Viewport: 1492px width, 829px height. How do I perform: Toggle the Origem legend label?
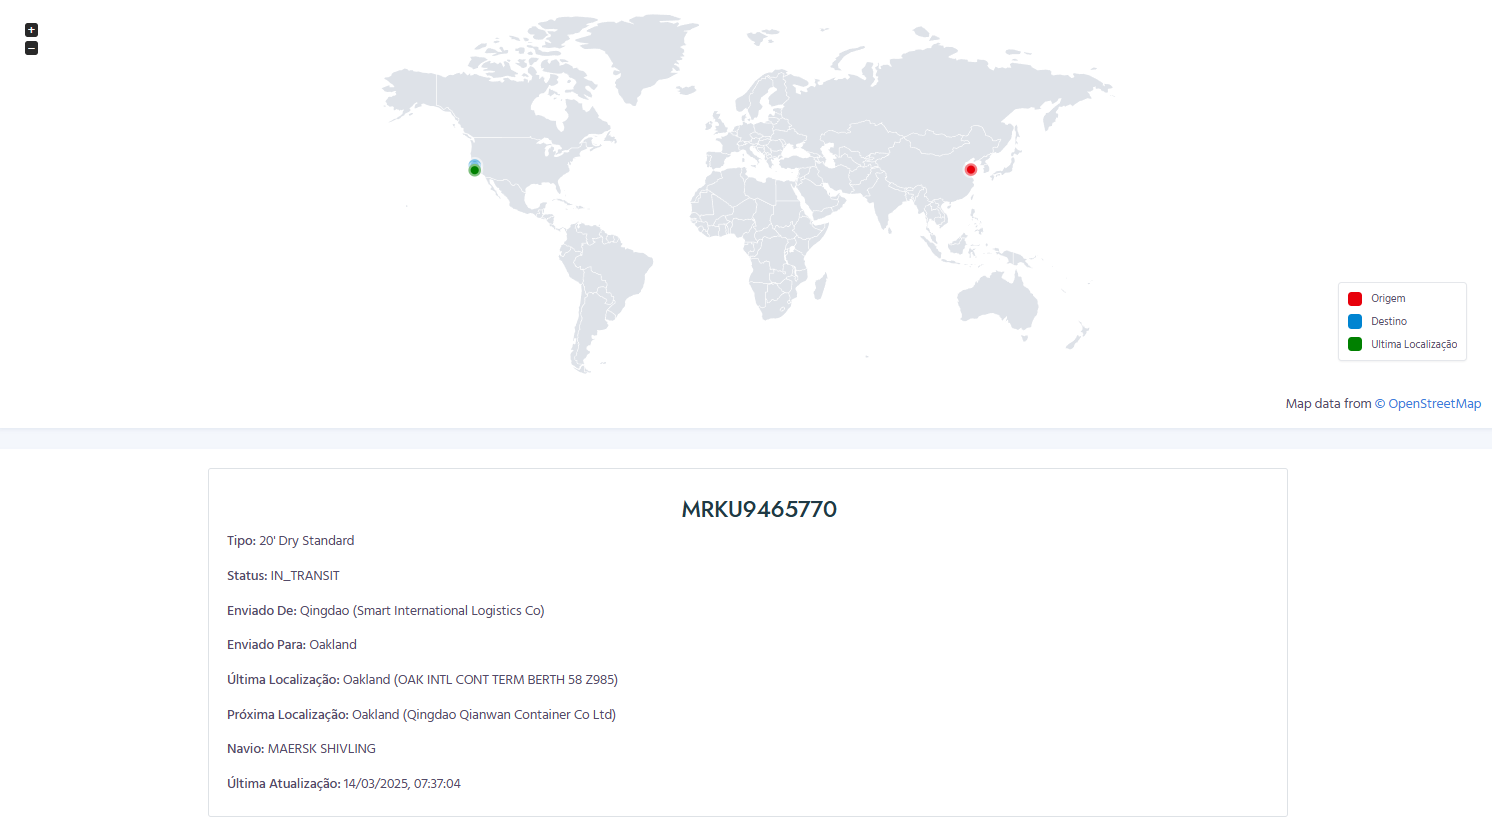click(x=1388, y=299)
